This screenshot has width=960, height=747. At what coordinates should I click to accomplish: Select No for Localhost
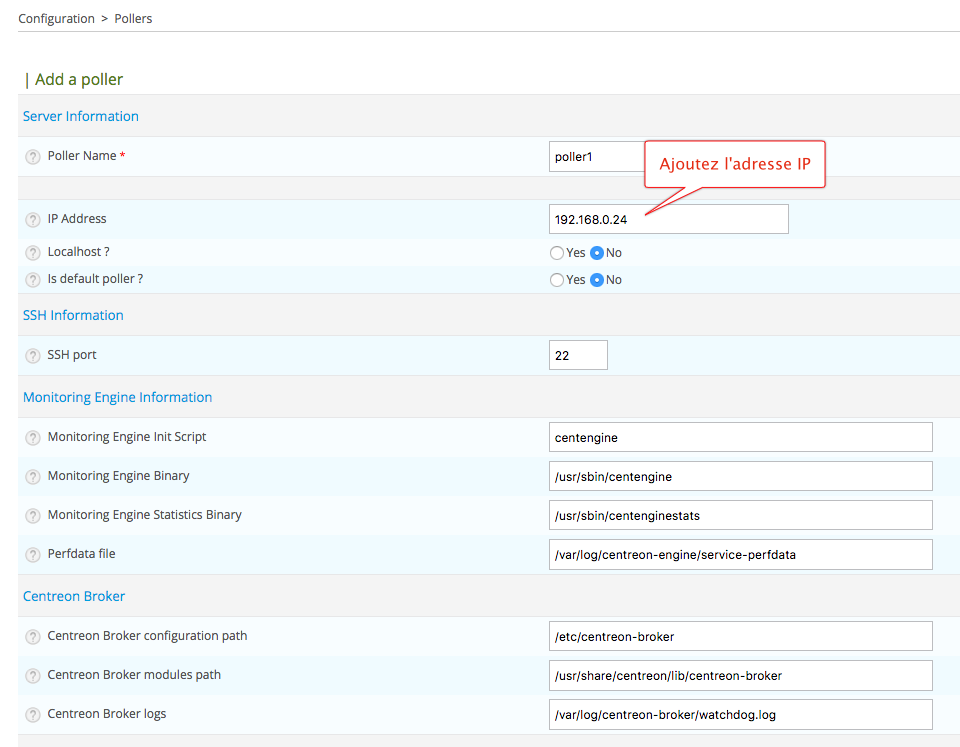coord(597,253)
